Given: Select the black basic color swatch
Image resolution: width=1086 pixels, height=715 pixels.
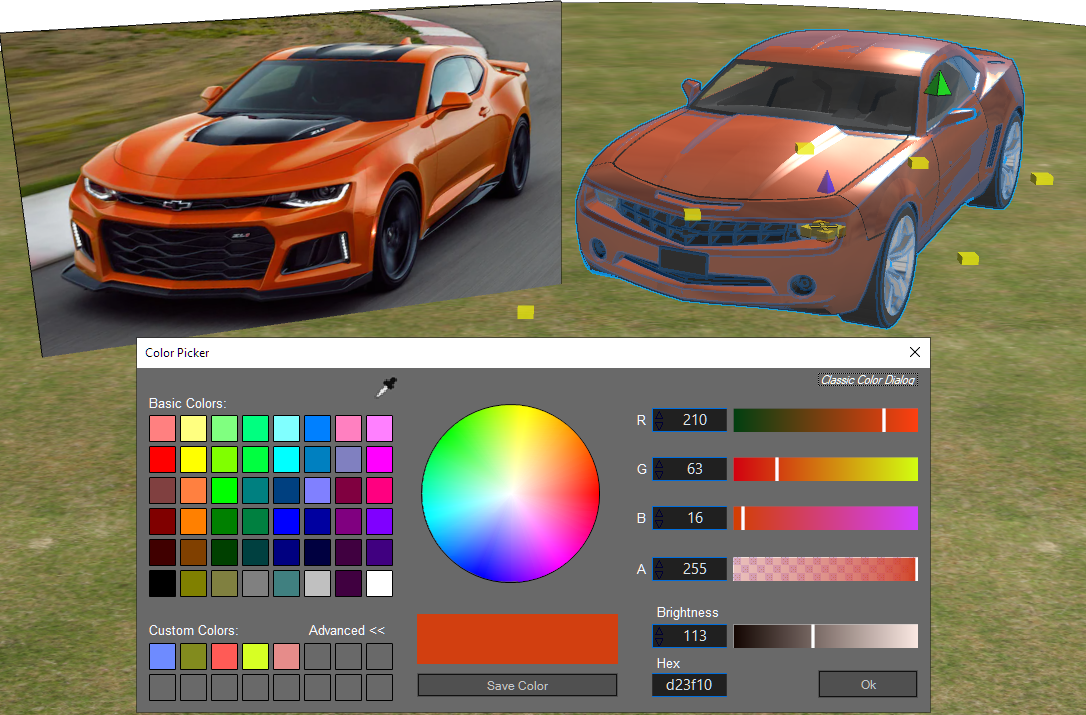Looking at the screenshot, I should [x=162, y=583].
